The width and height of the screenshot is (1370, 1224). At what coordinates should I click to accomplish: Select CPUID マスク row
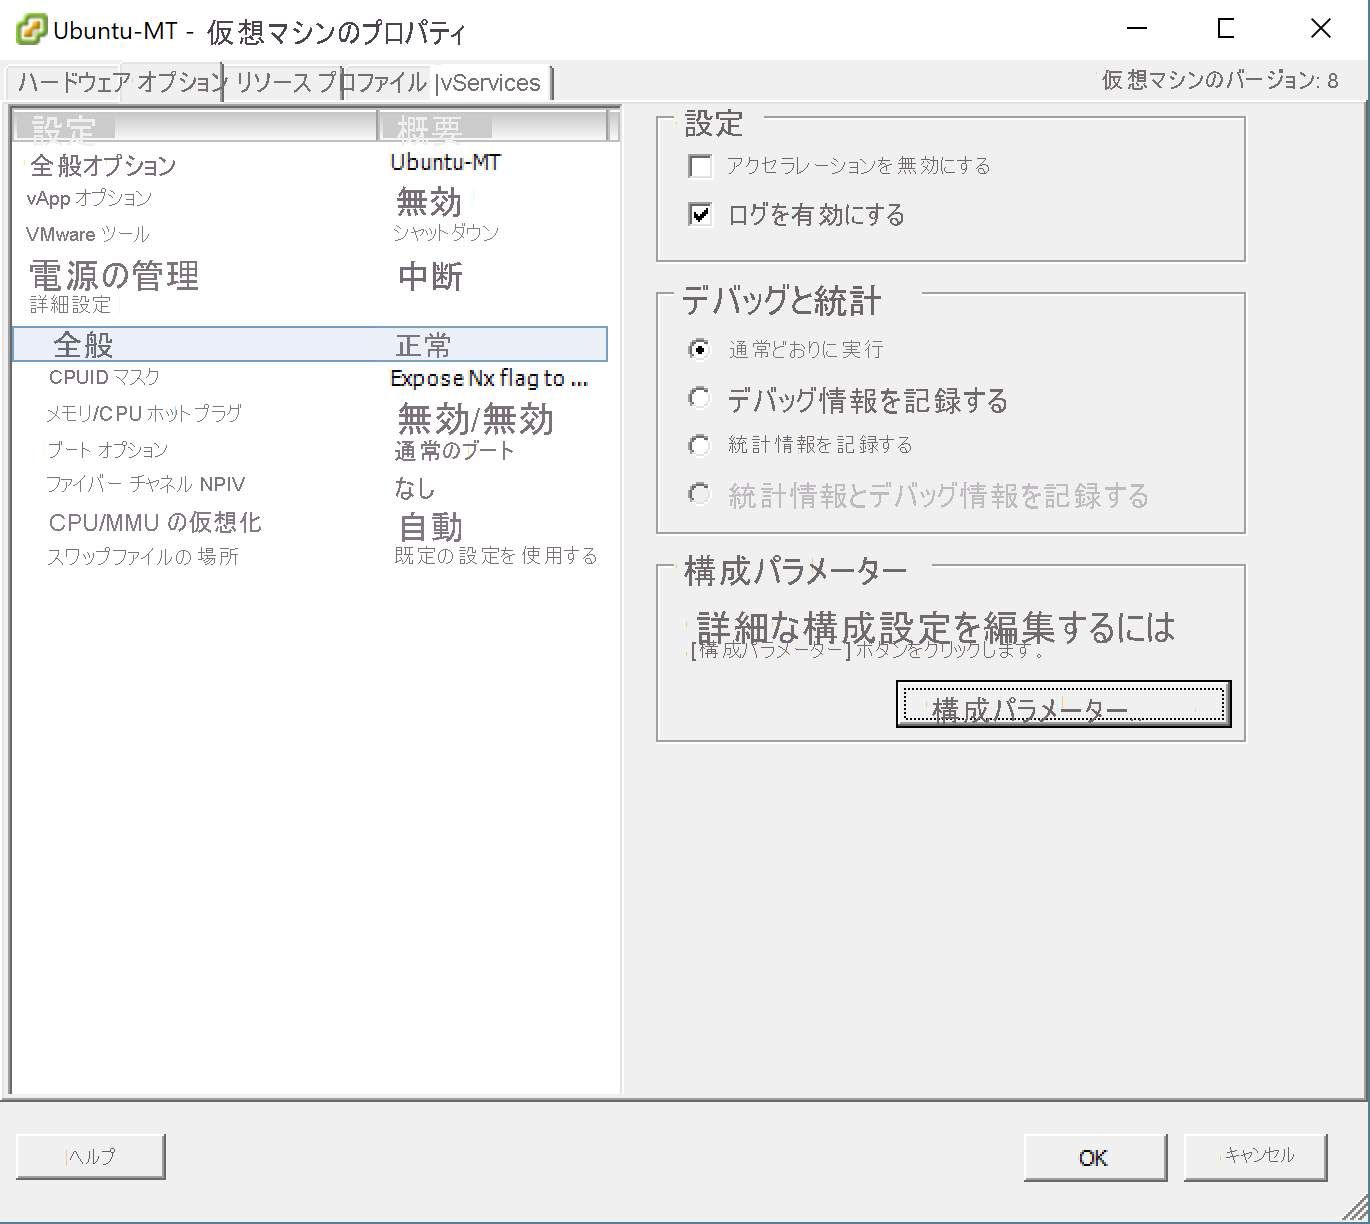point(104,377)
